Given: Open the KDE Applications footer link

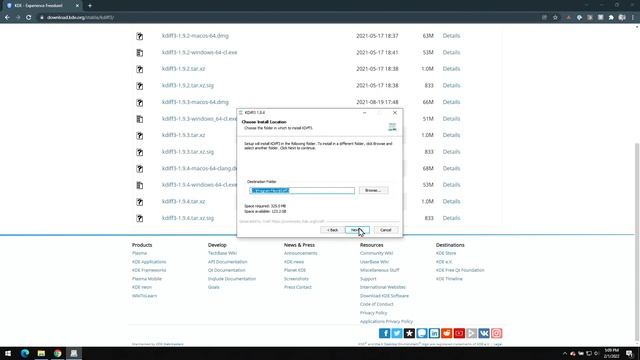Looking at the screenshot, I should pyautogui.click(x=149, y=262).
